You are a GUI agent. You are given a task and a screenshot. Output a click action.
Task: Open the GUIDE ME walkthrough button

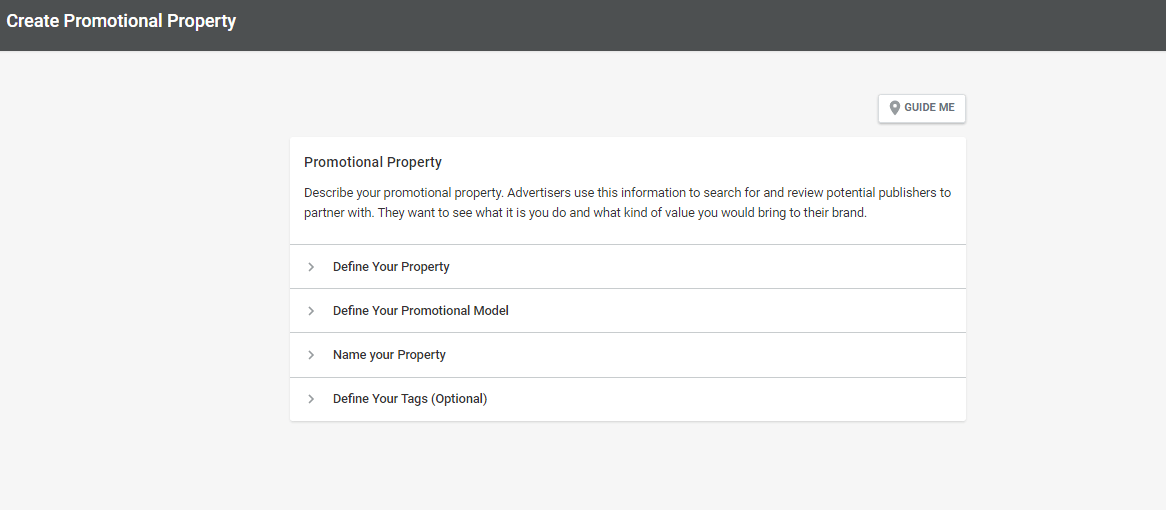(922, 108)
